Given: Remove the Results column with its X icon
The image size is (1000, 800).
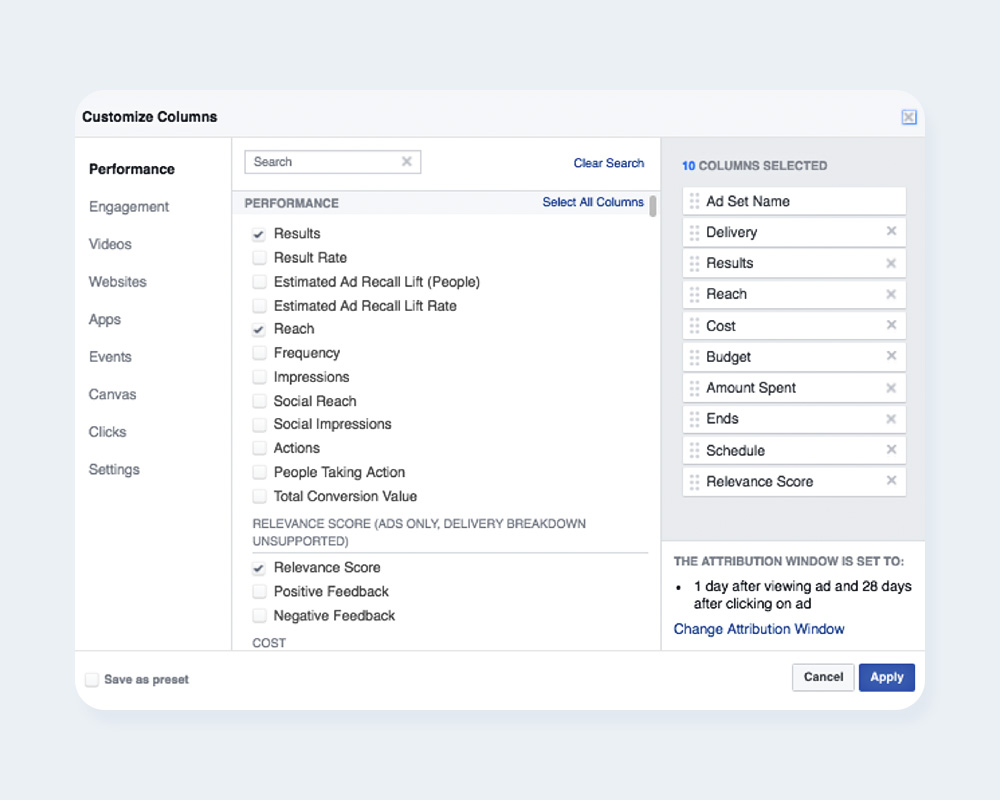Looking at the screenshot, I should (x=891, y=263).
